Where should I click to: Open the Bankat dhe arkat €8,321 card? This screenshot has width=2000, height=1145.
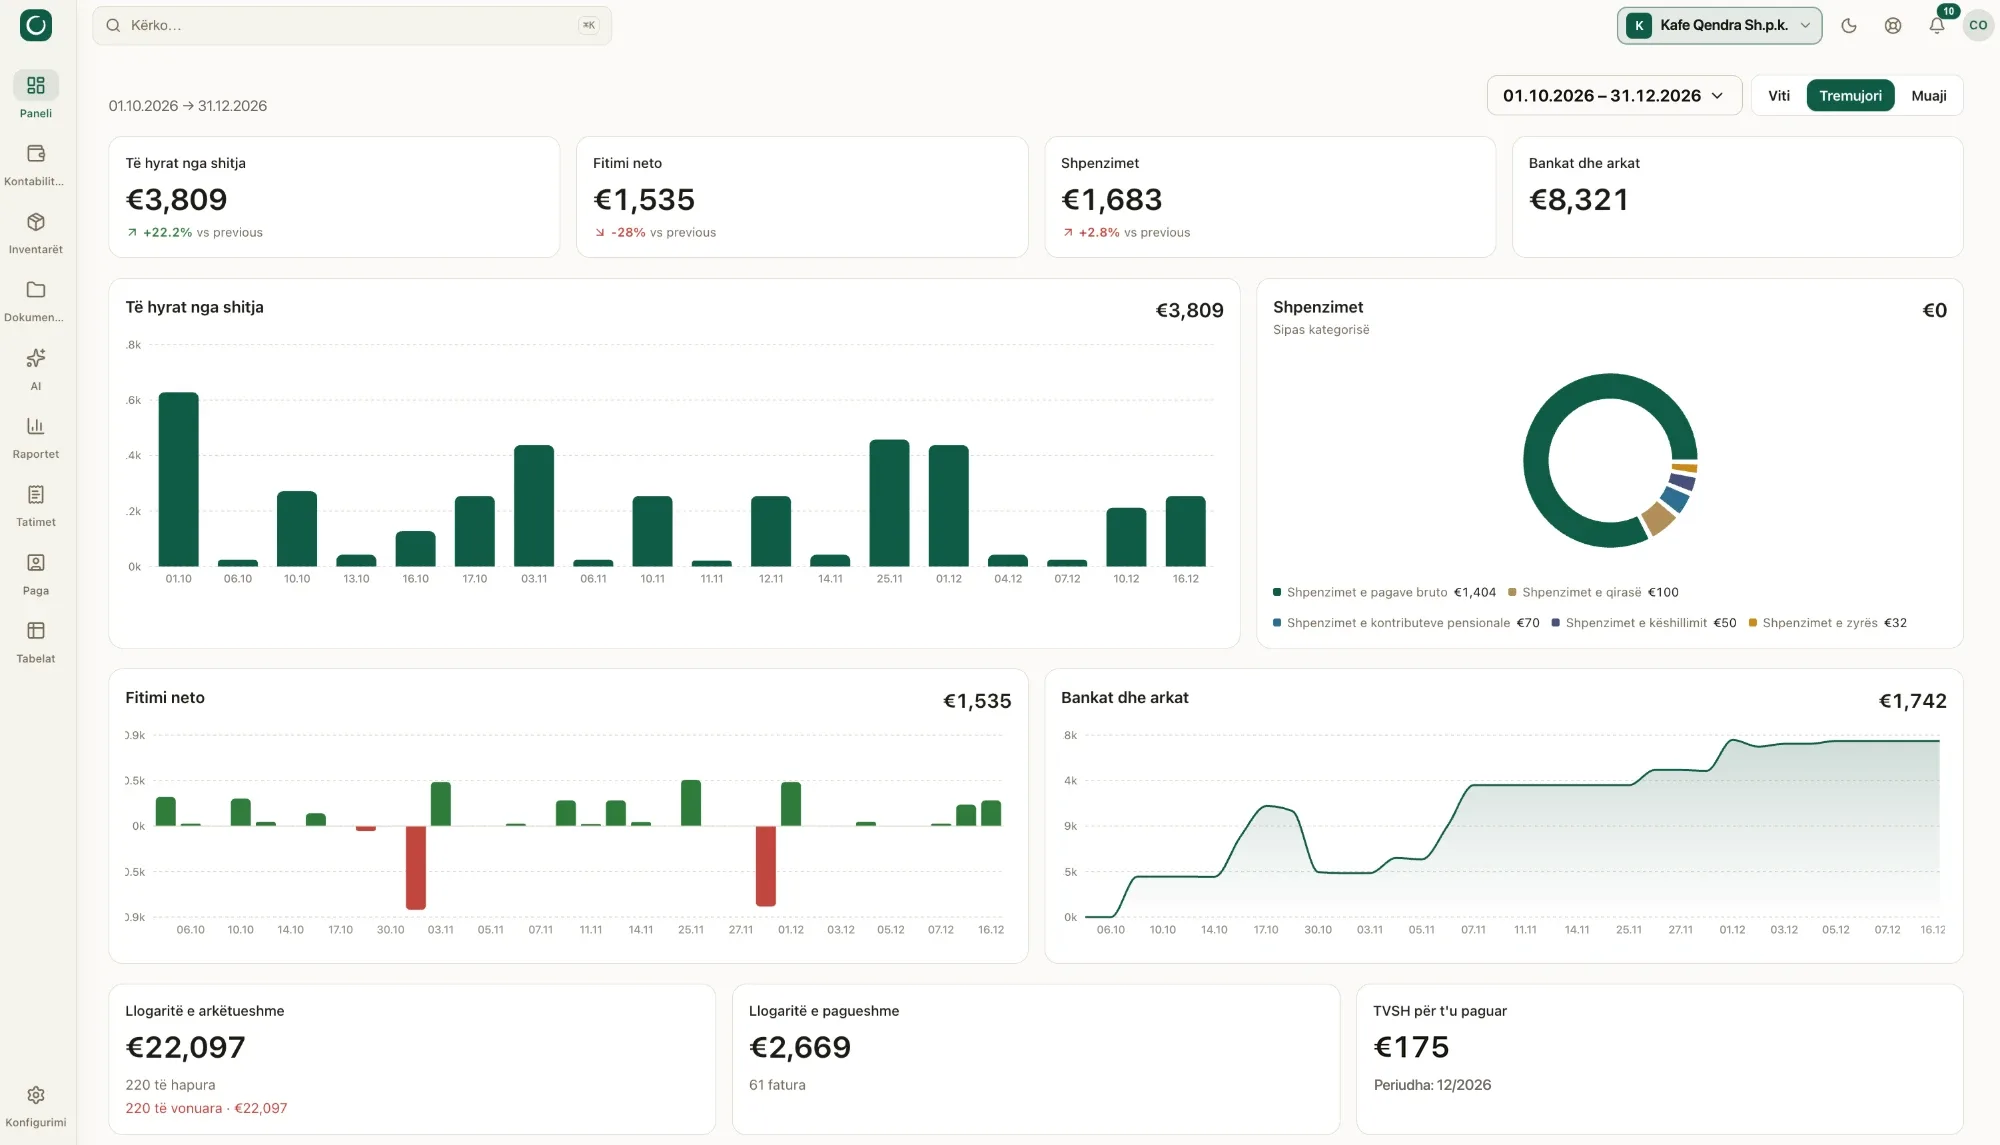tap(1738, 197)
